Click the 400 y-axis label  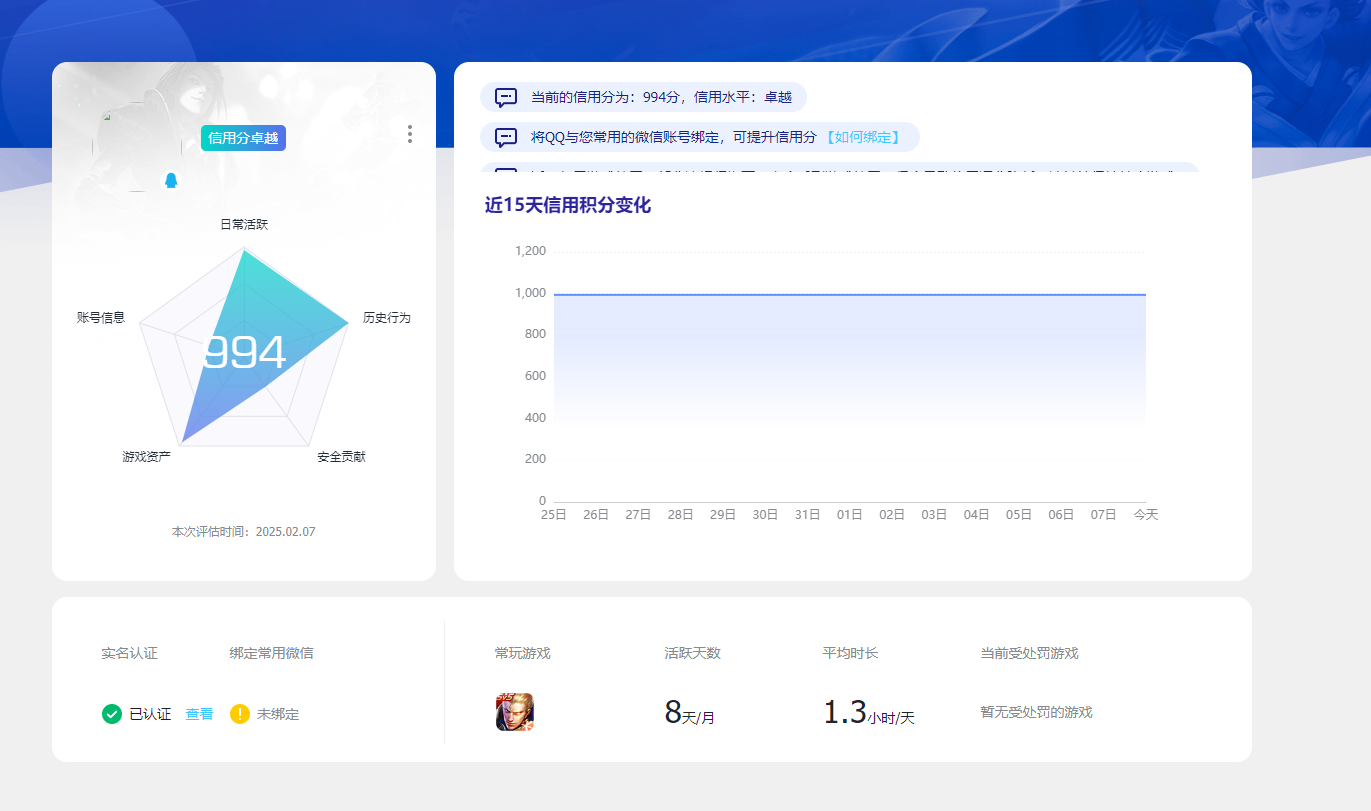(x=535, y=418)
